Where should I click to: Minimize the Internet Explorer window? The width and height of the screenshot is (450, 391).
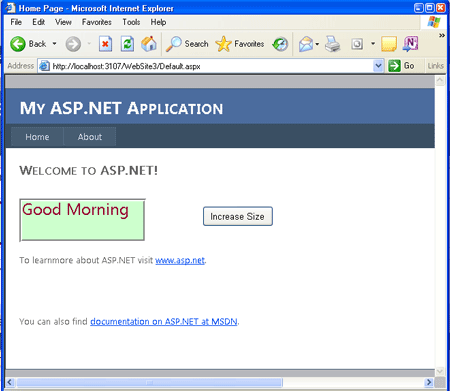pyautogui.click(x=419, y=8)
